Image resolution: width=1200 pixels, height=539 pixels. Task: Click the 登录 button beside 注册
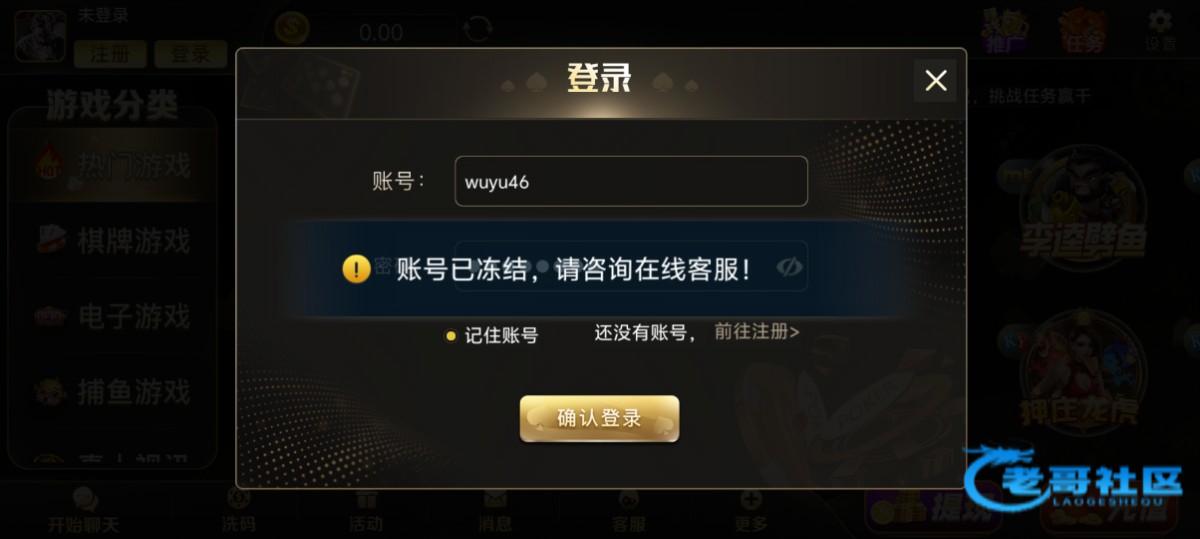190,54
